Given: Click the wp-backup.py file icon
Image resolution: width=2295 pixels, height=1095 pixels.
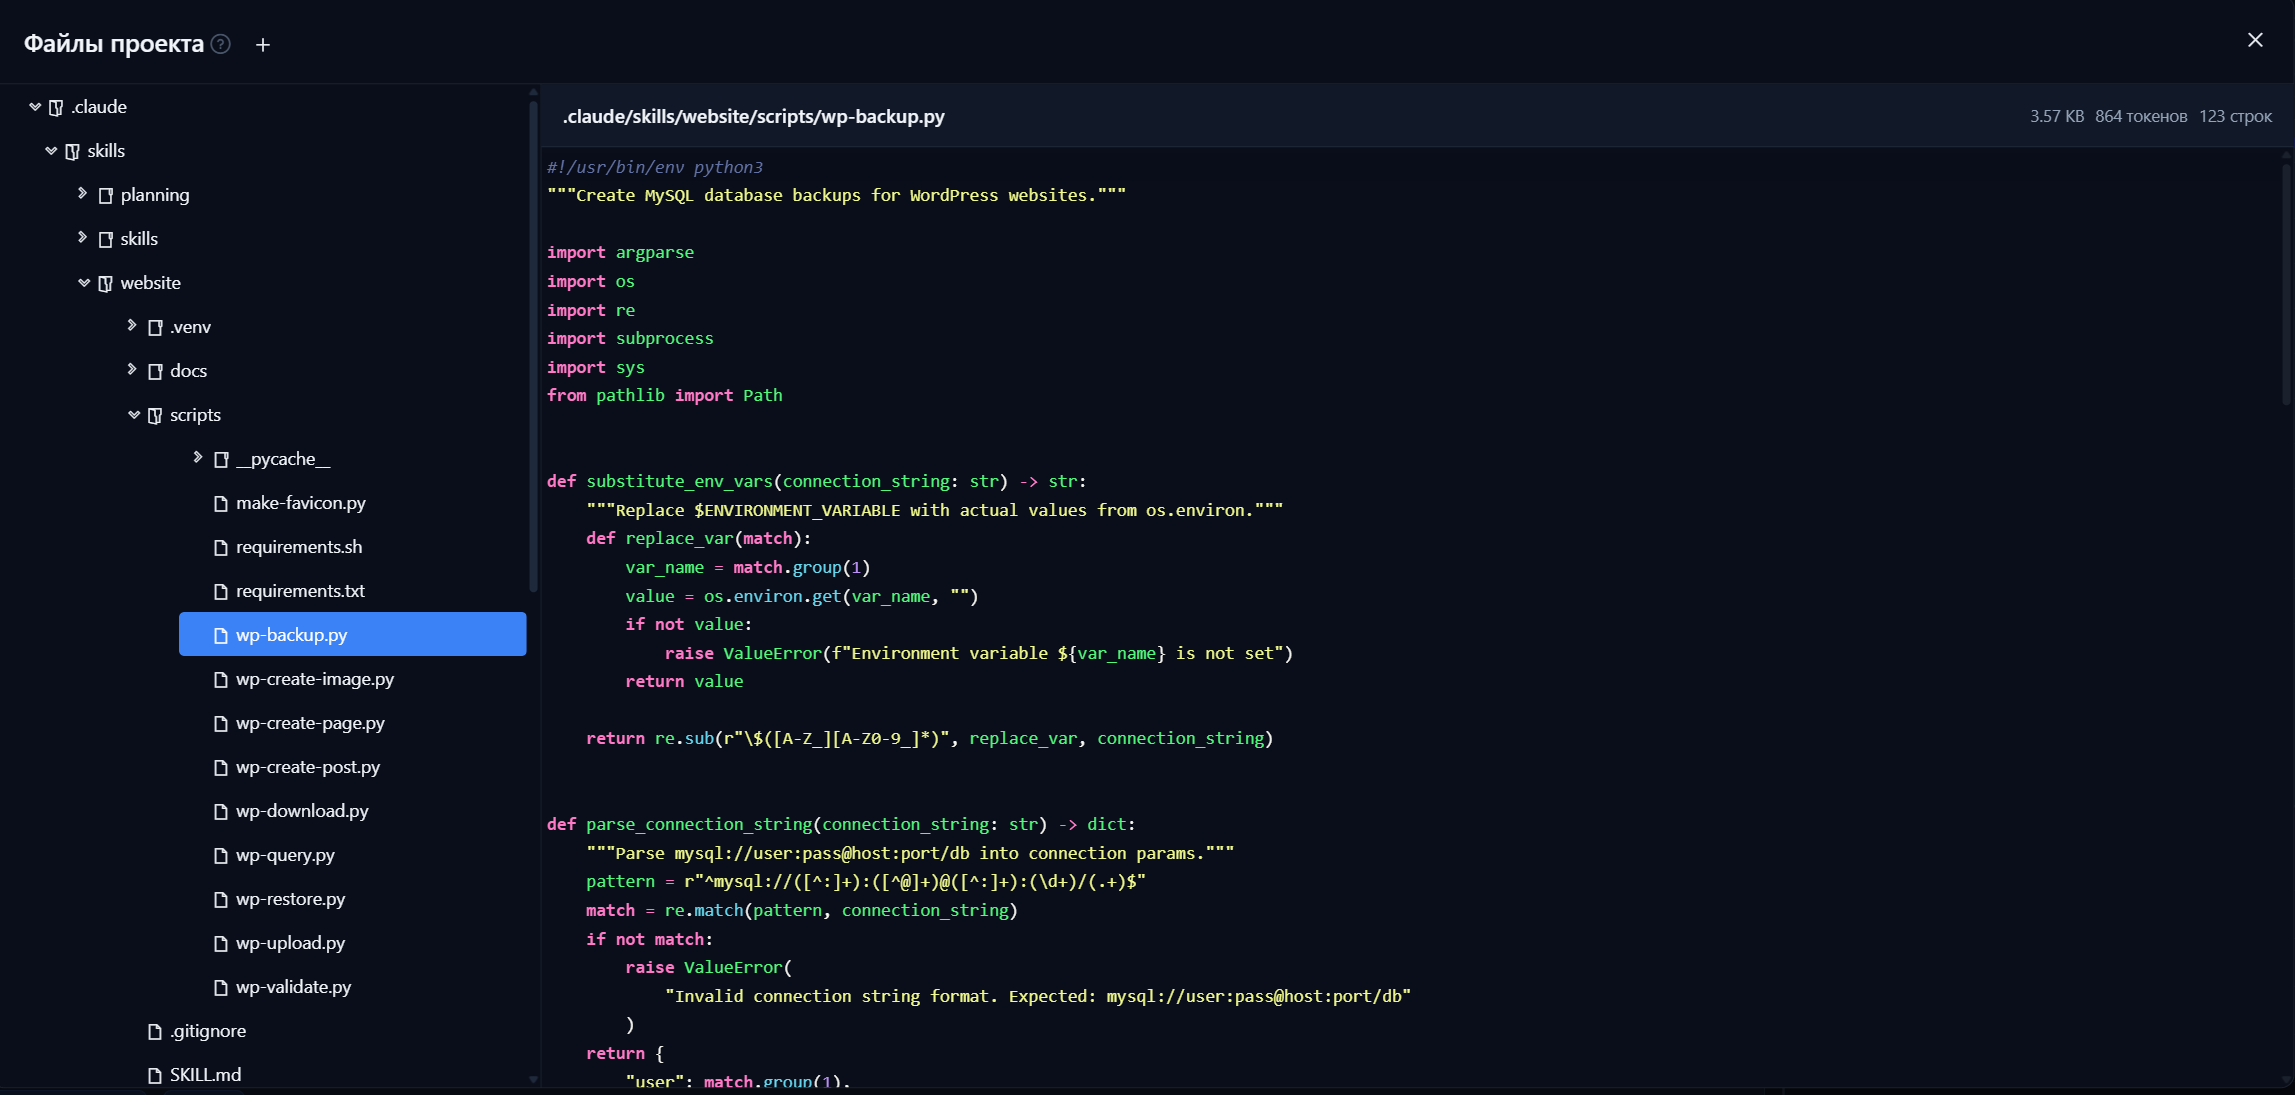Looking at the screenshot, I should coord(221,635).
